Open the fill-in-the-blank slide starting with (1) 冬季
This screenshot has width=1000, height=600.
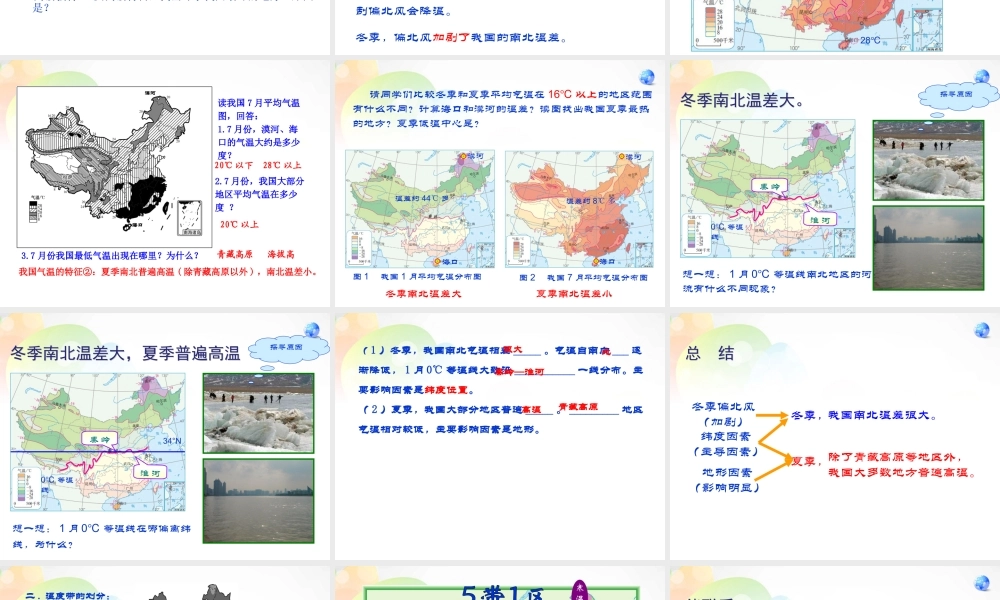(499, 436)
